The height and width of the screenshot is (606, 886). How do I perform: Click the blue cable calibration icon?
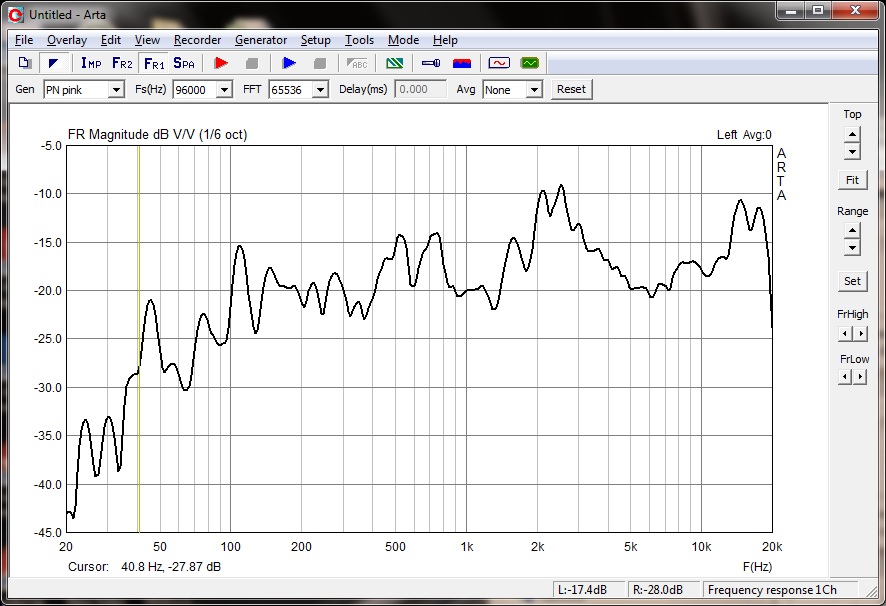click(431, 63)
